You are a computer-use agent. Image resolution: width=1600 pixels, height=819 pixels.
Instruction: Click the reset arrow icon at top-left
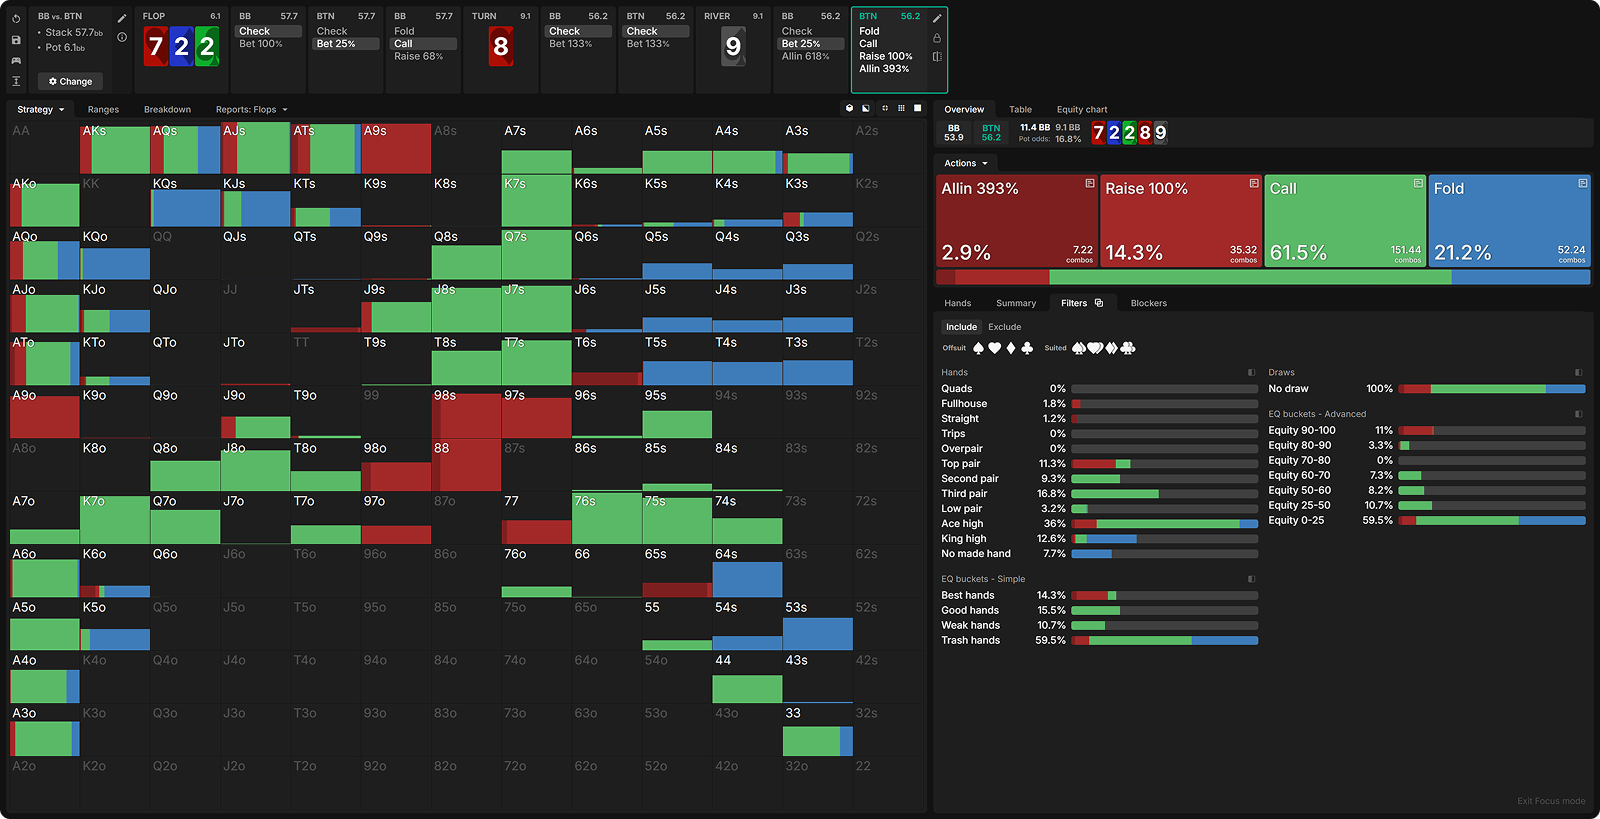pos(16,19)
